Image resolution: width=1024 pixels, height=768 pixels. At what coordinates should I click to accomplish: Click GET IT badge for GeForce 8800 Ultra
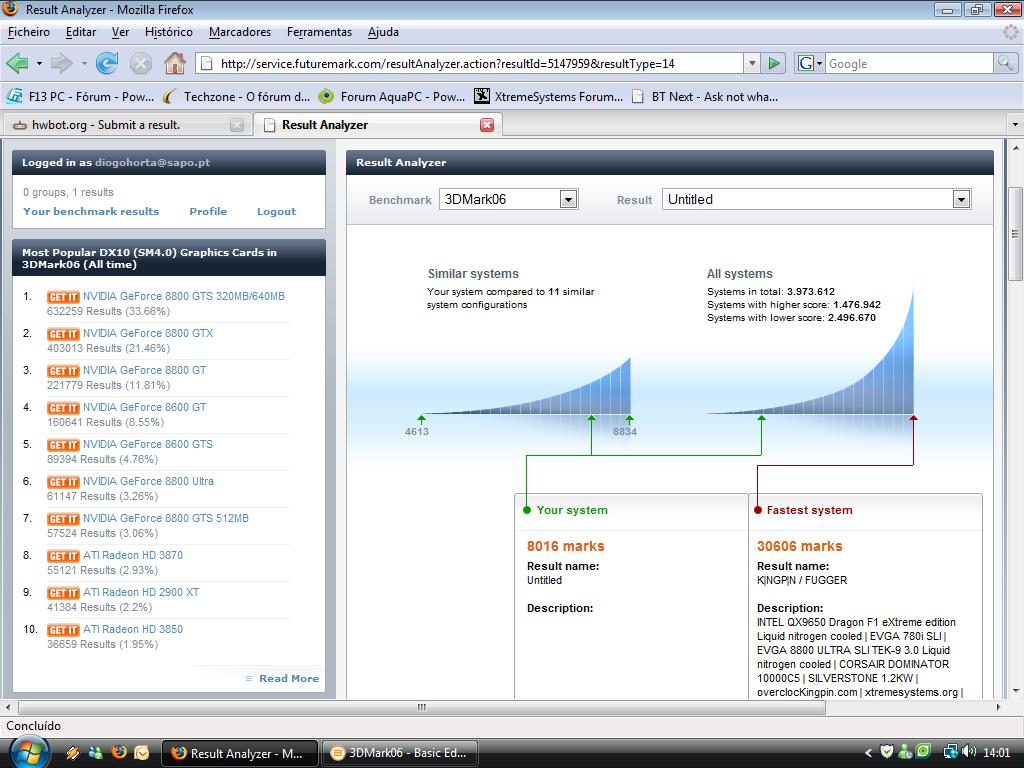pyautogui.click(x=63, y=482)
